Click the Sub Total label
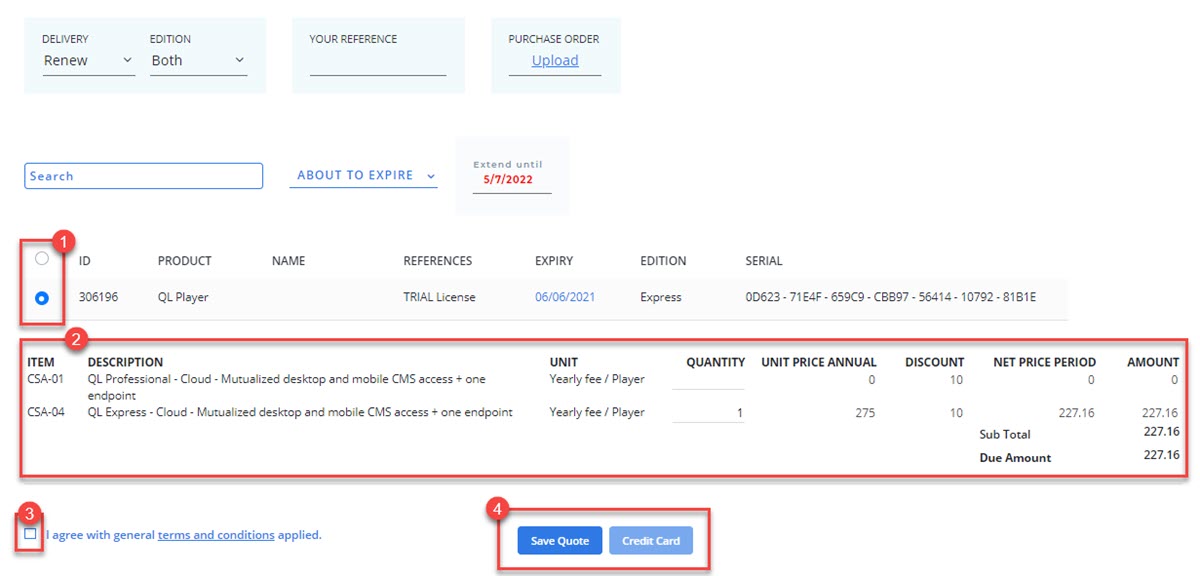The width and height of the screenshot is (1200, 576). (x=1005, y=435)
